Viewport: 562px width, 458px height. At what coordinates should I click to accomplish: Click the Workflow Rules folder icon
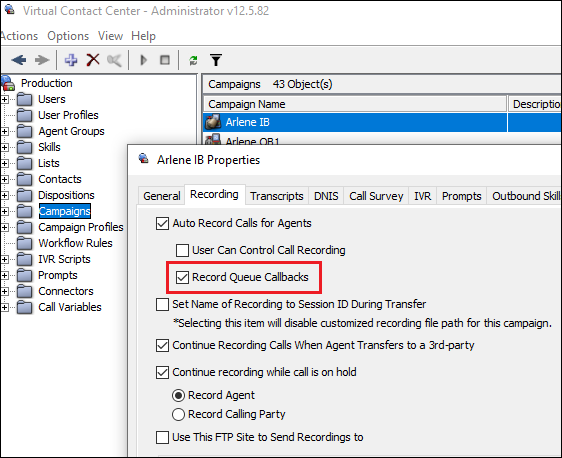(24, 243)
